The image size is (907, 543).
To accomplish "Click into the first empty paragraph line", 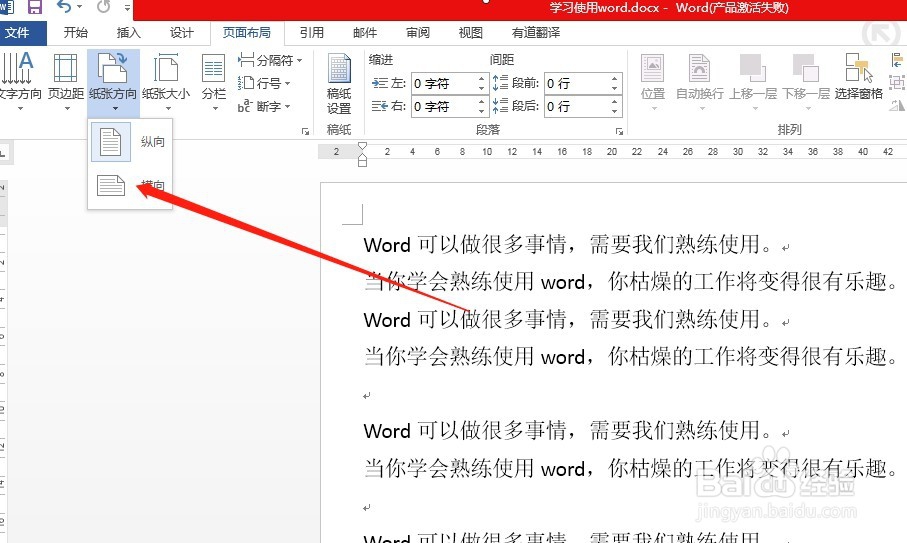I will pos(367,396).
